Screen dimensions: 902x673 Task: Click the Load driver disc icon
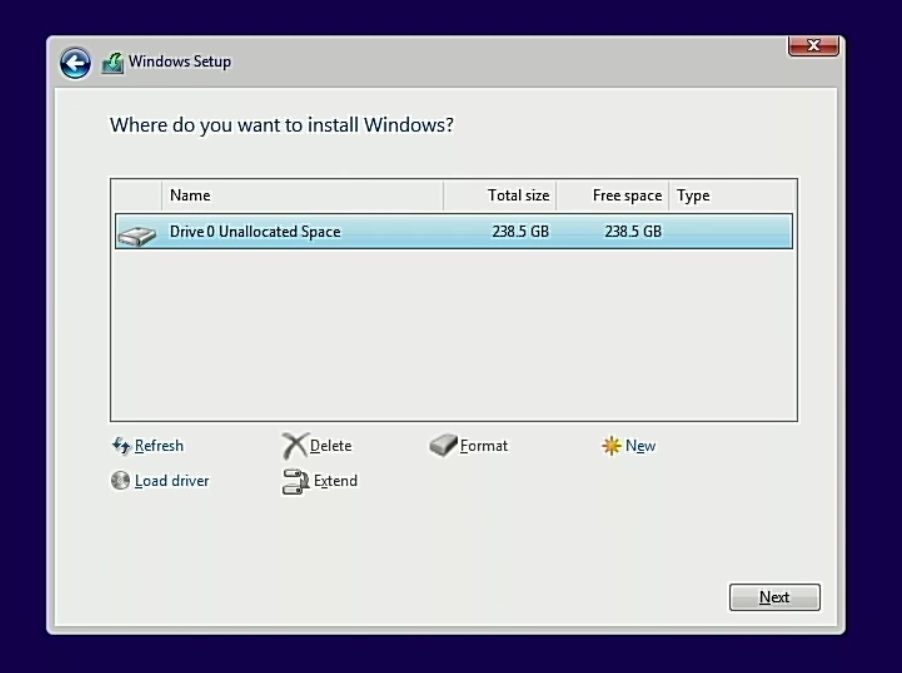coord(120,481)
